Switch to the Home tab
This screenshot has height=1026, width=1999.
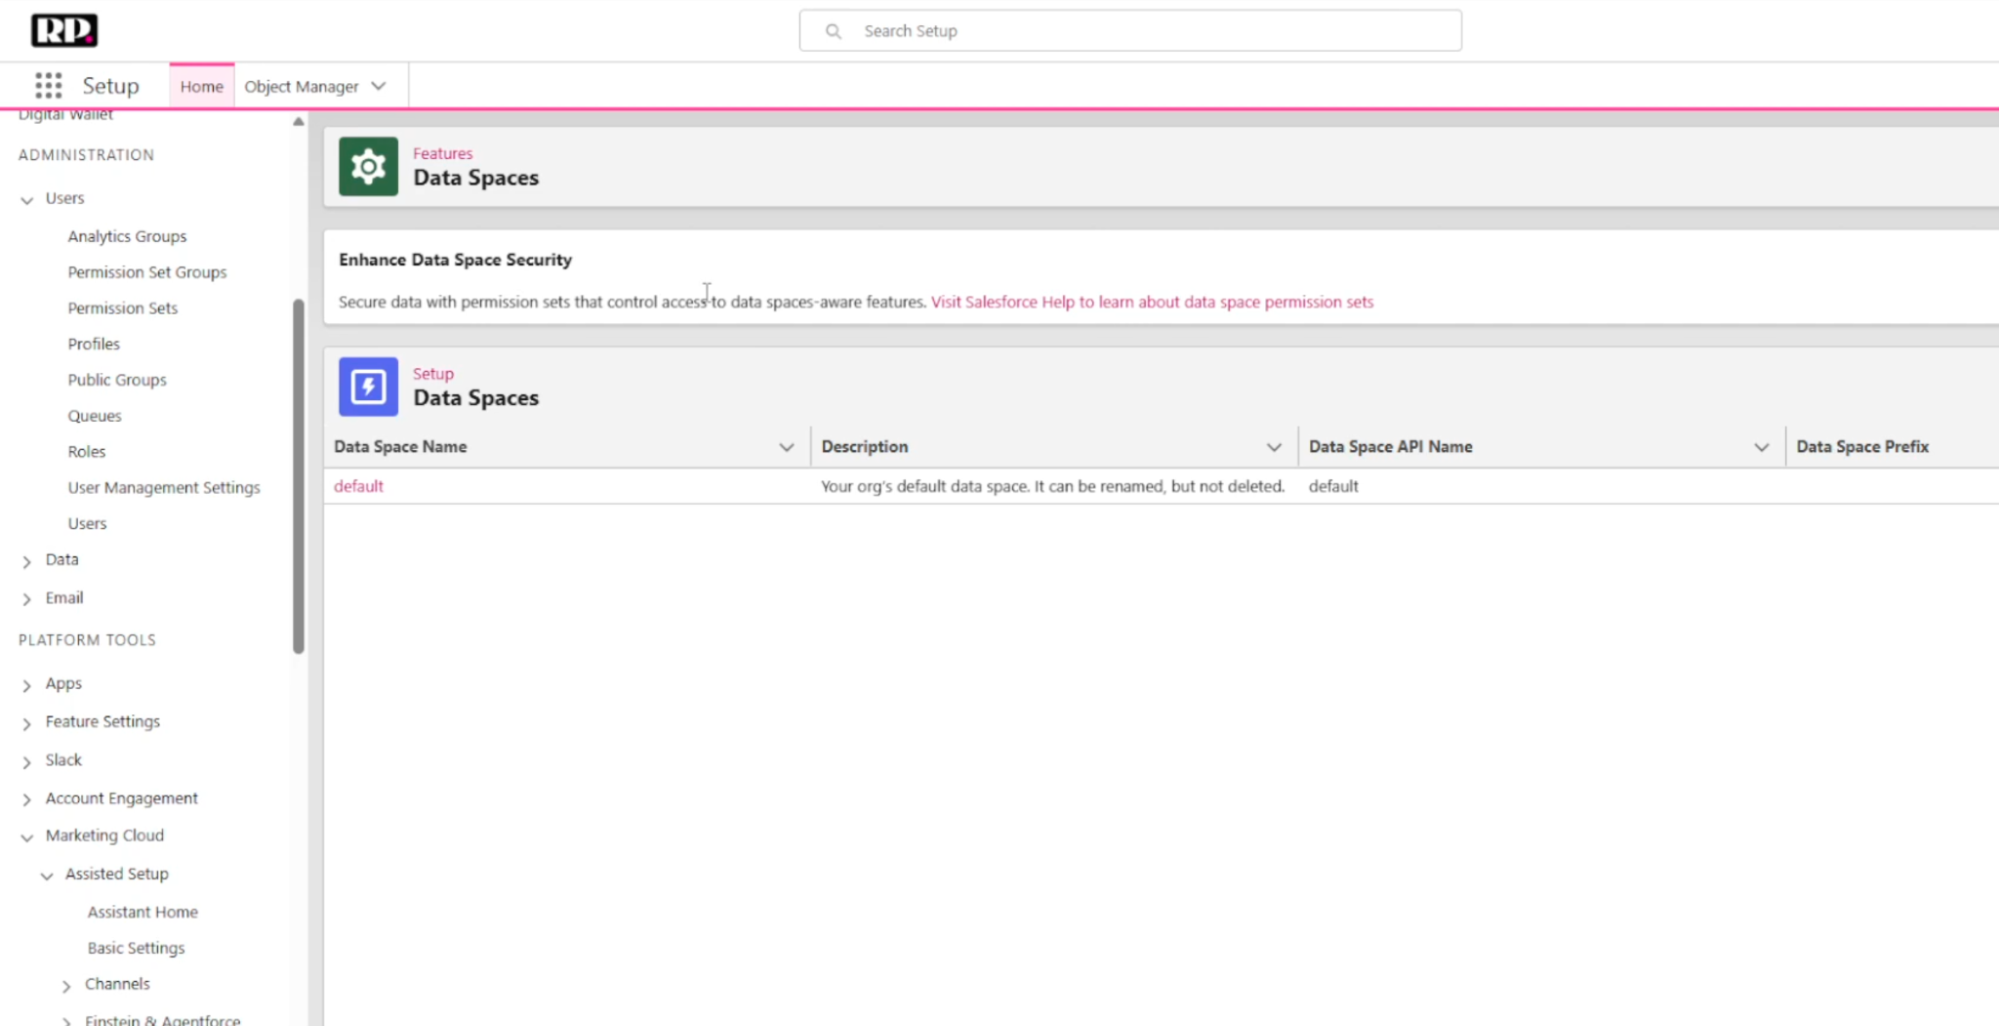201,86
